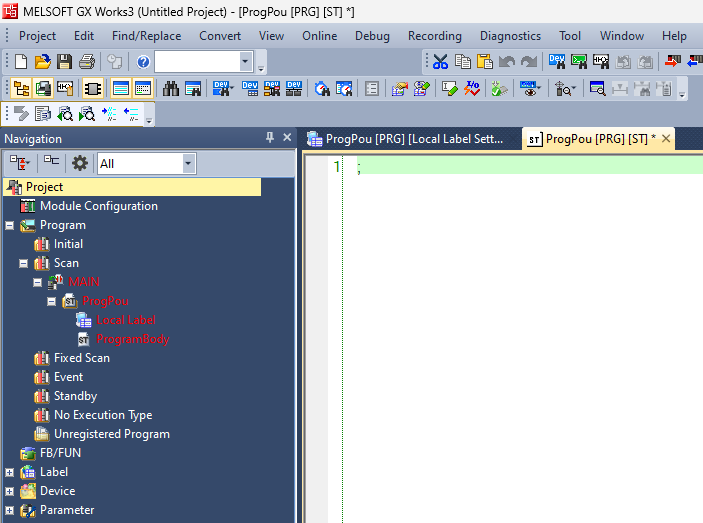This screenshot has width=703, height=523.
Task: Switch to ProgPou Local Label Setting tab
Action: click(408, 139)
